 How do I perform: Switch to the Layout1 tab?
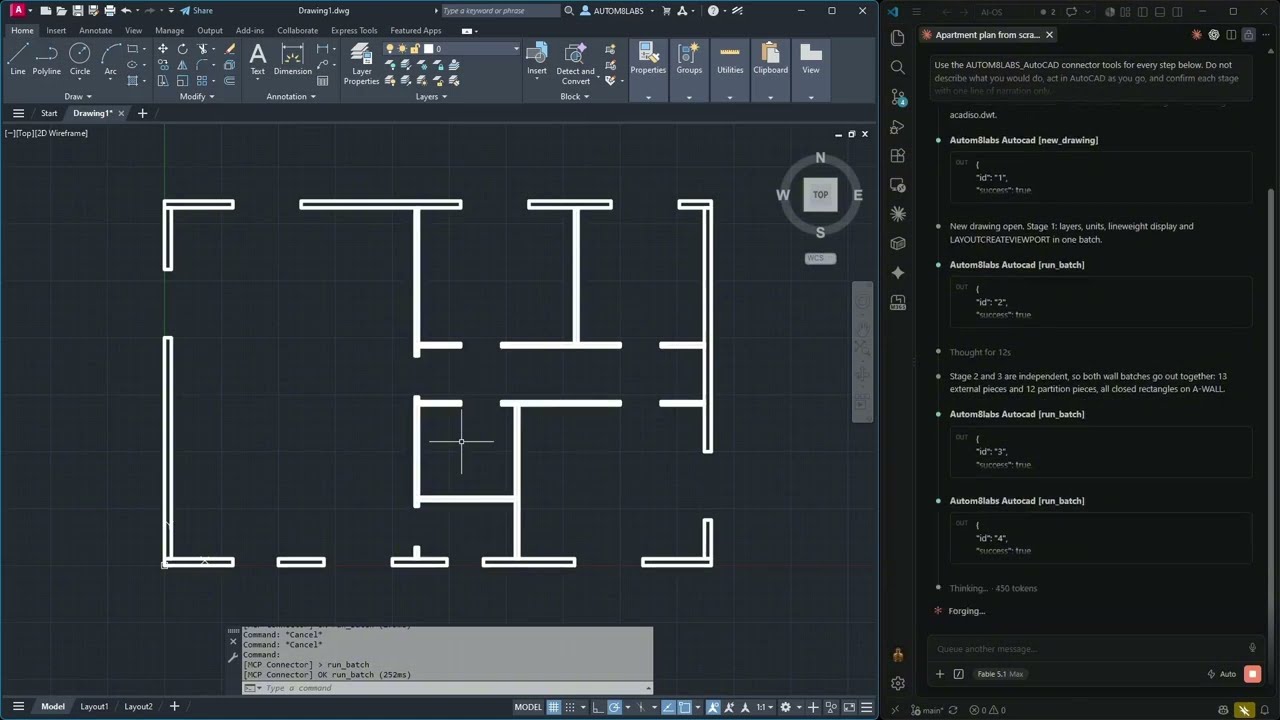click(x=94, y=707)
